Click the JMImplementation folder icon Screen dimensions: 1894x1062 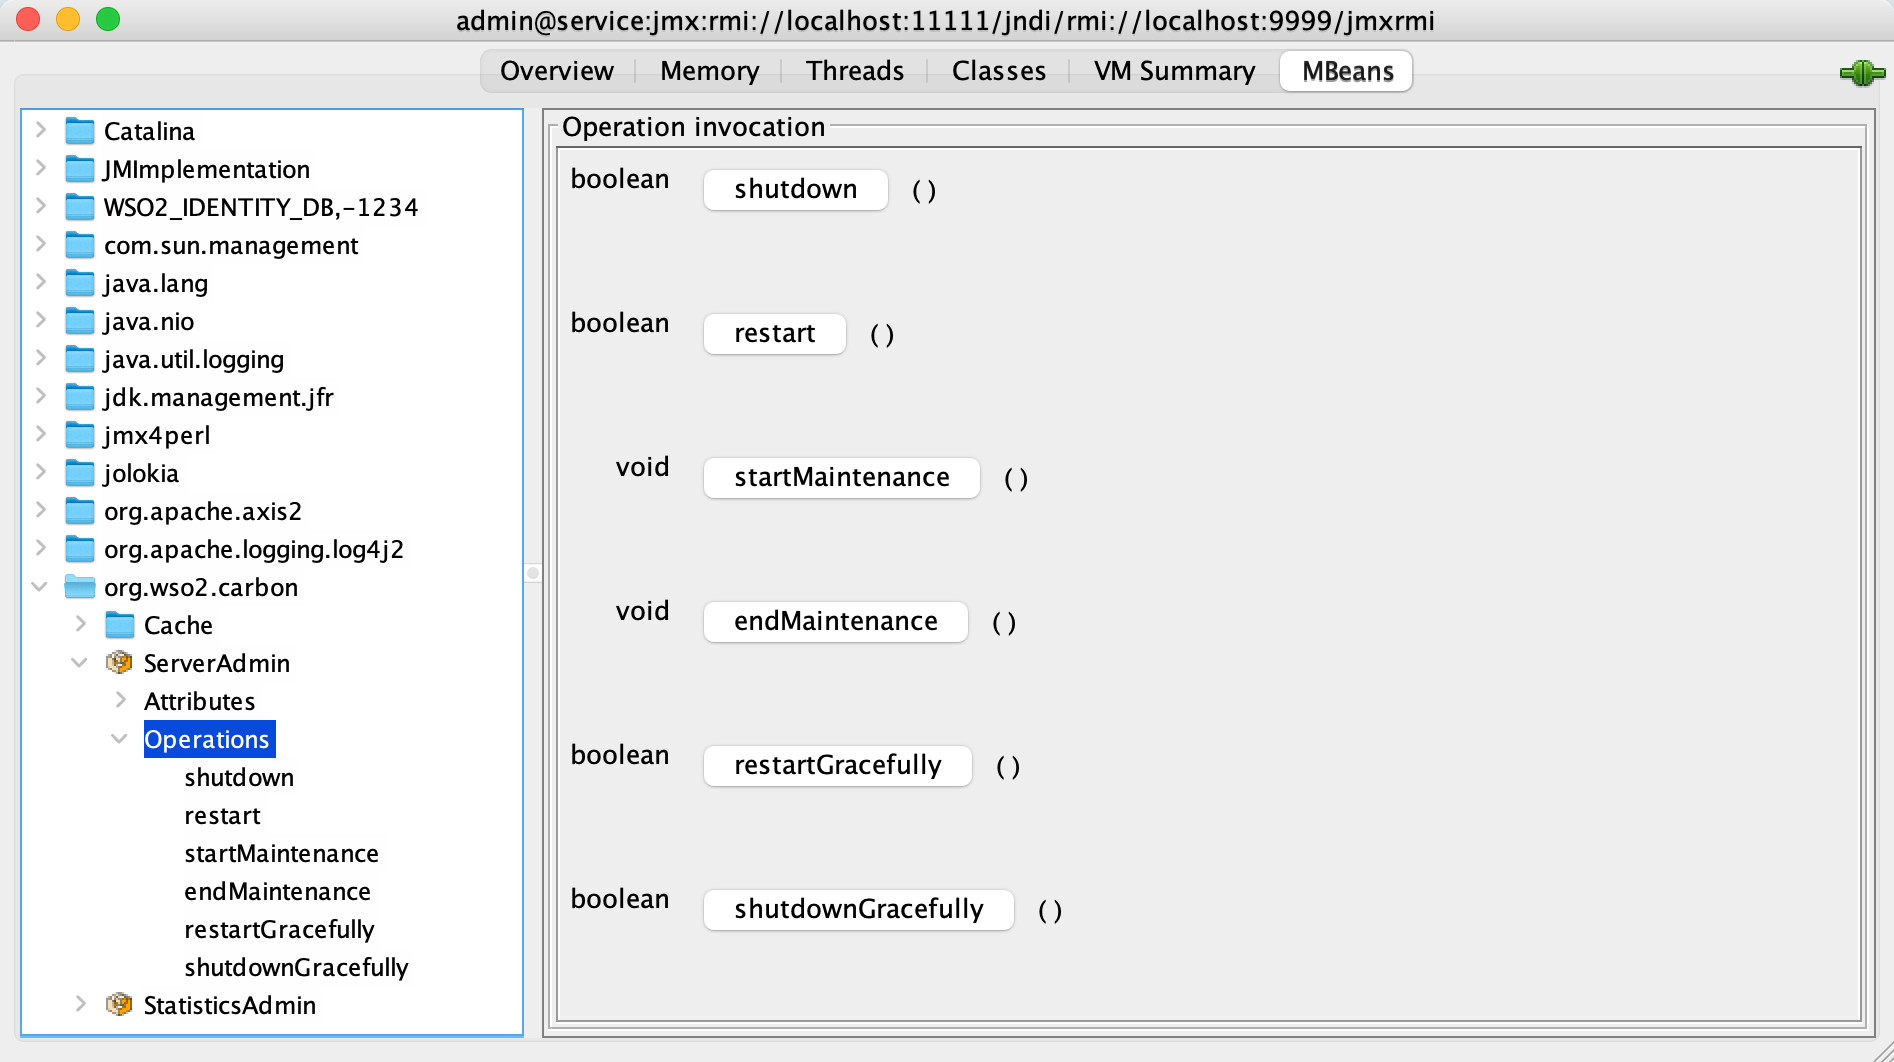tap(80, 169)
